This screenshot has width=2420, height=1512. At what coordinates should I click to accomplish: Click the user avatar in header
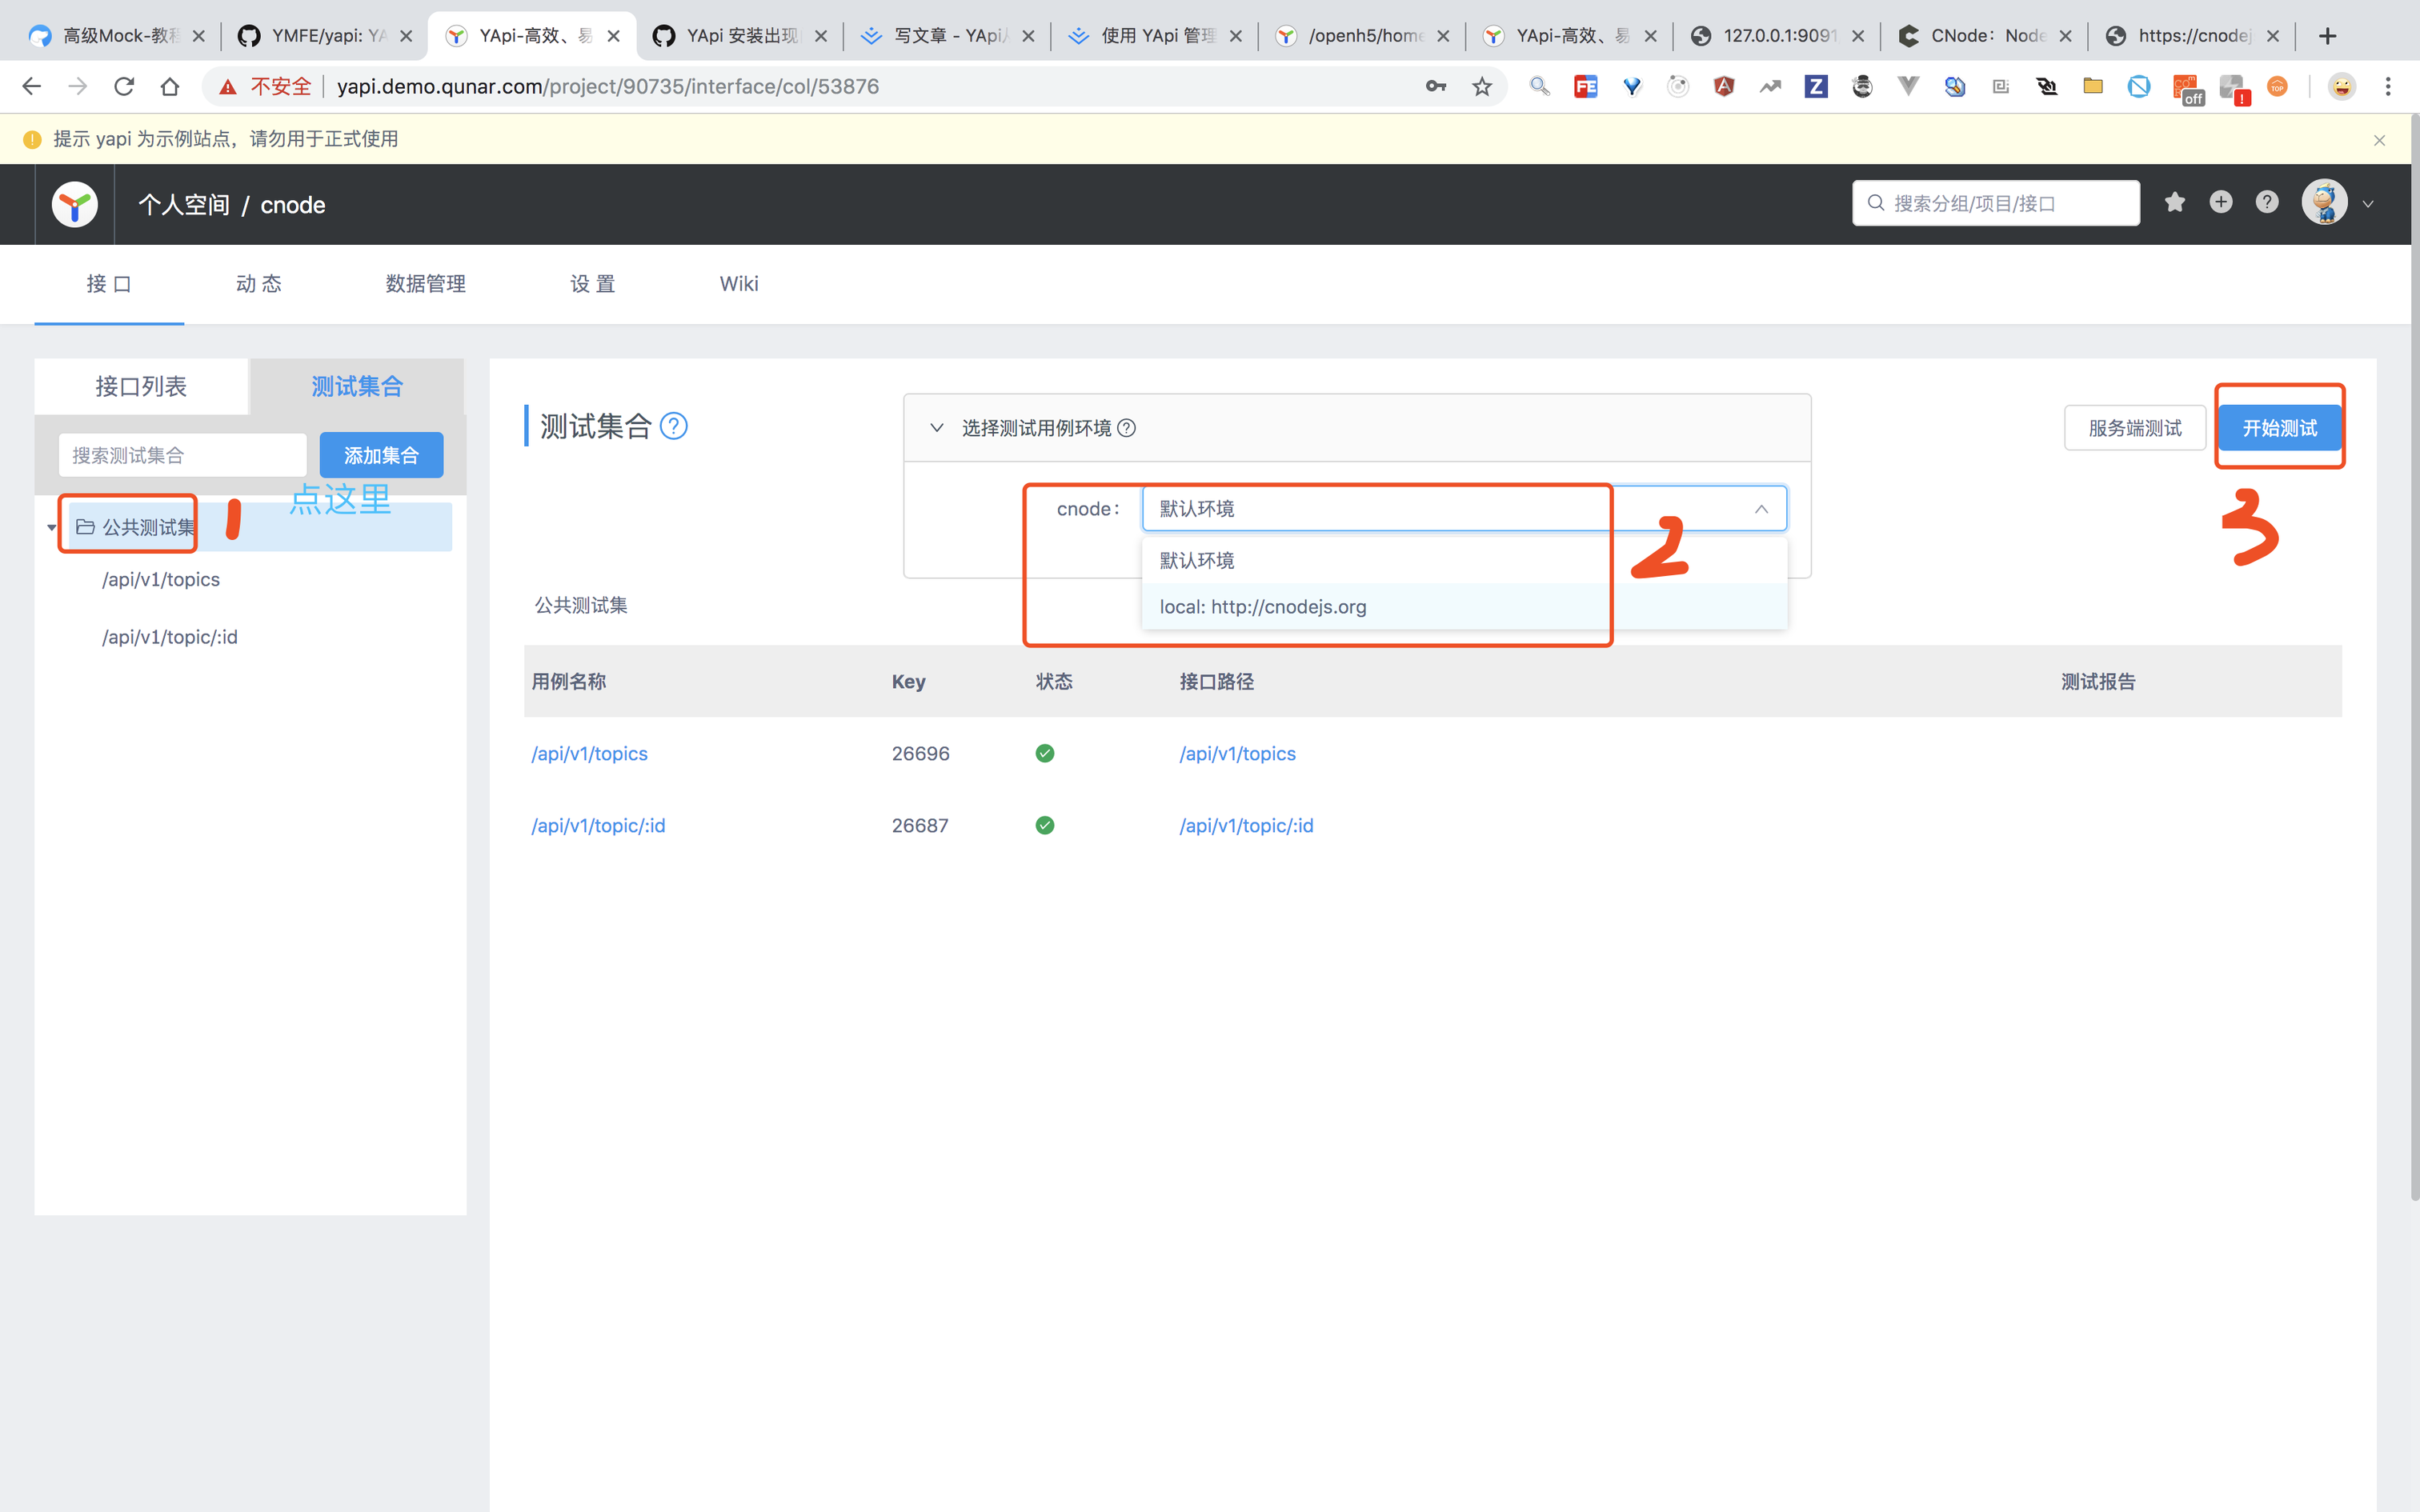coord(2325,203)
